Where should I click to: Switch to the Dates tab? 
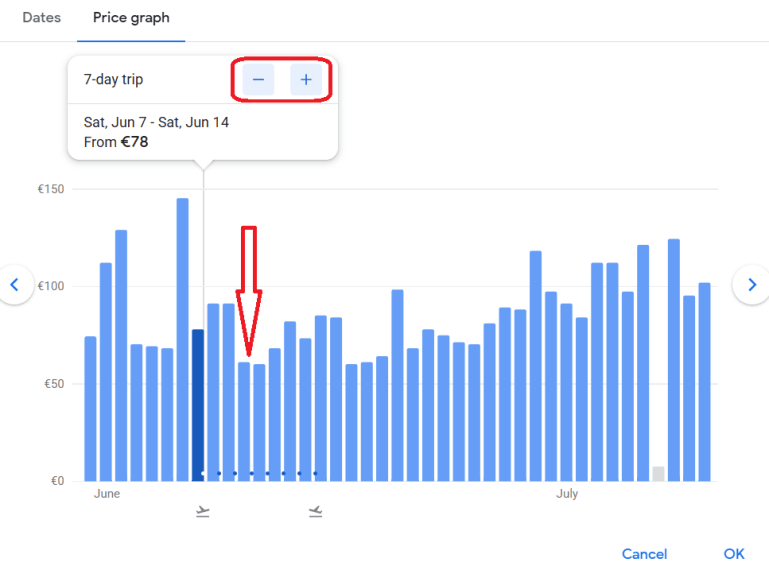(41, 18)
